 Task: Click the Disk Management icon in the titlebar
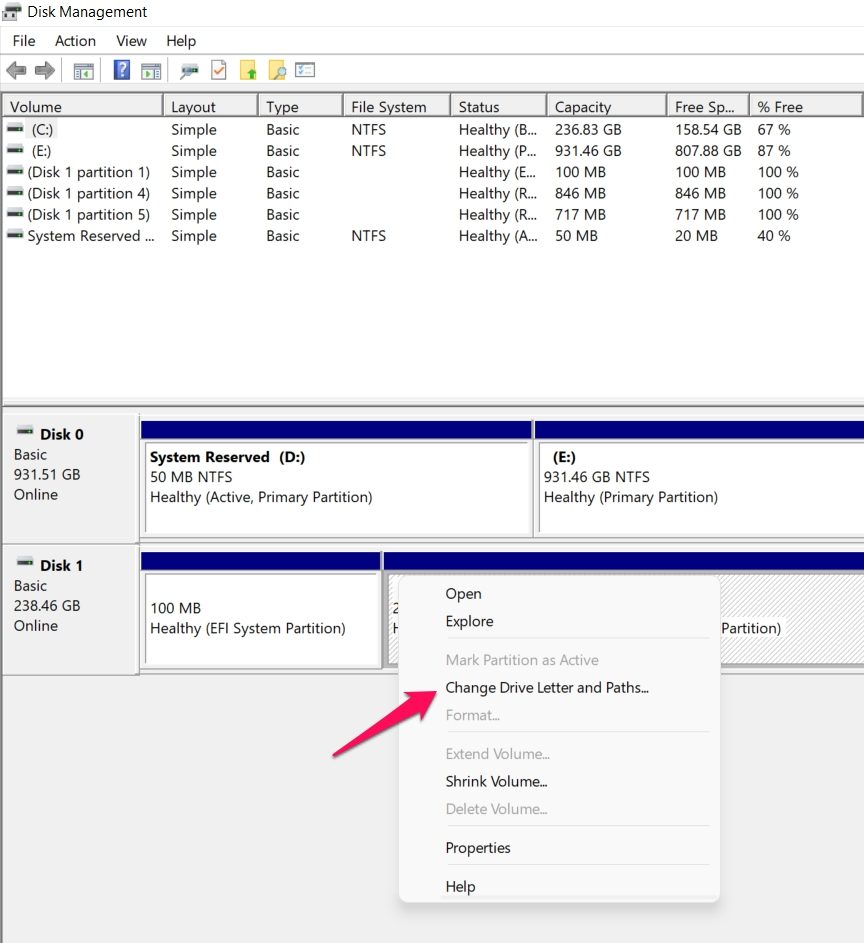point(12,12)
